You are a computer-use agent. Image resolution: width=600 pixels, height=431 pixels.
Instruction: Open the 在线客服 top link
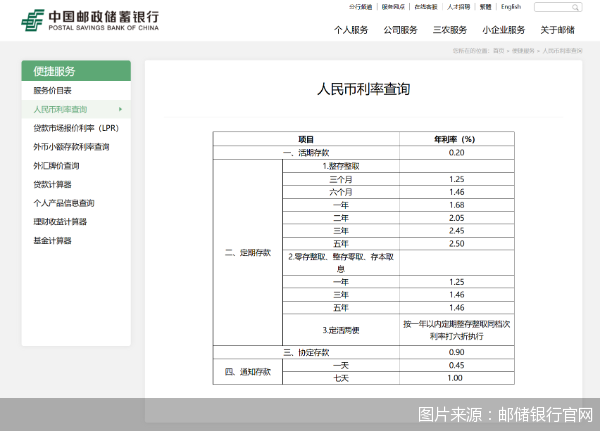[x=426, y=7]
